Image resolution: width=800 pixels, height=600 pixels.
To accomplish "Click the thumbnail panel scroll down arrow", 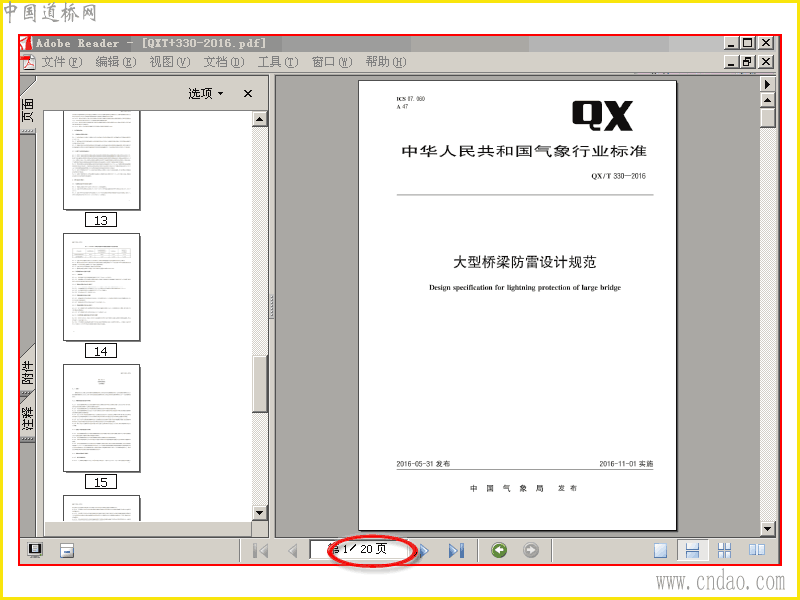I will [x=260, y=513].
